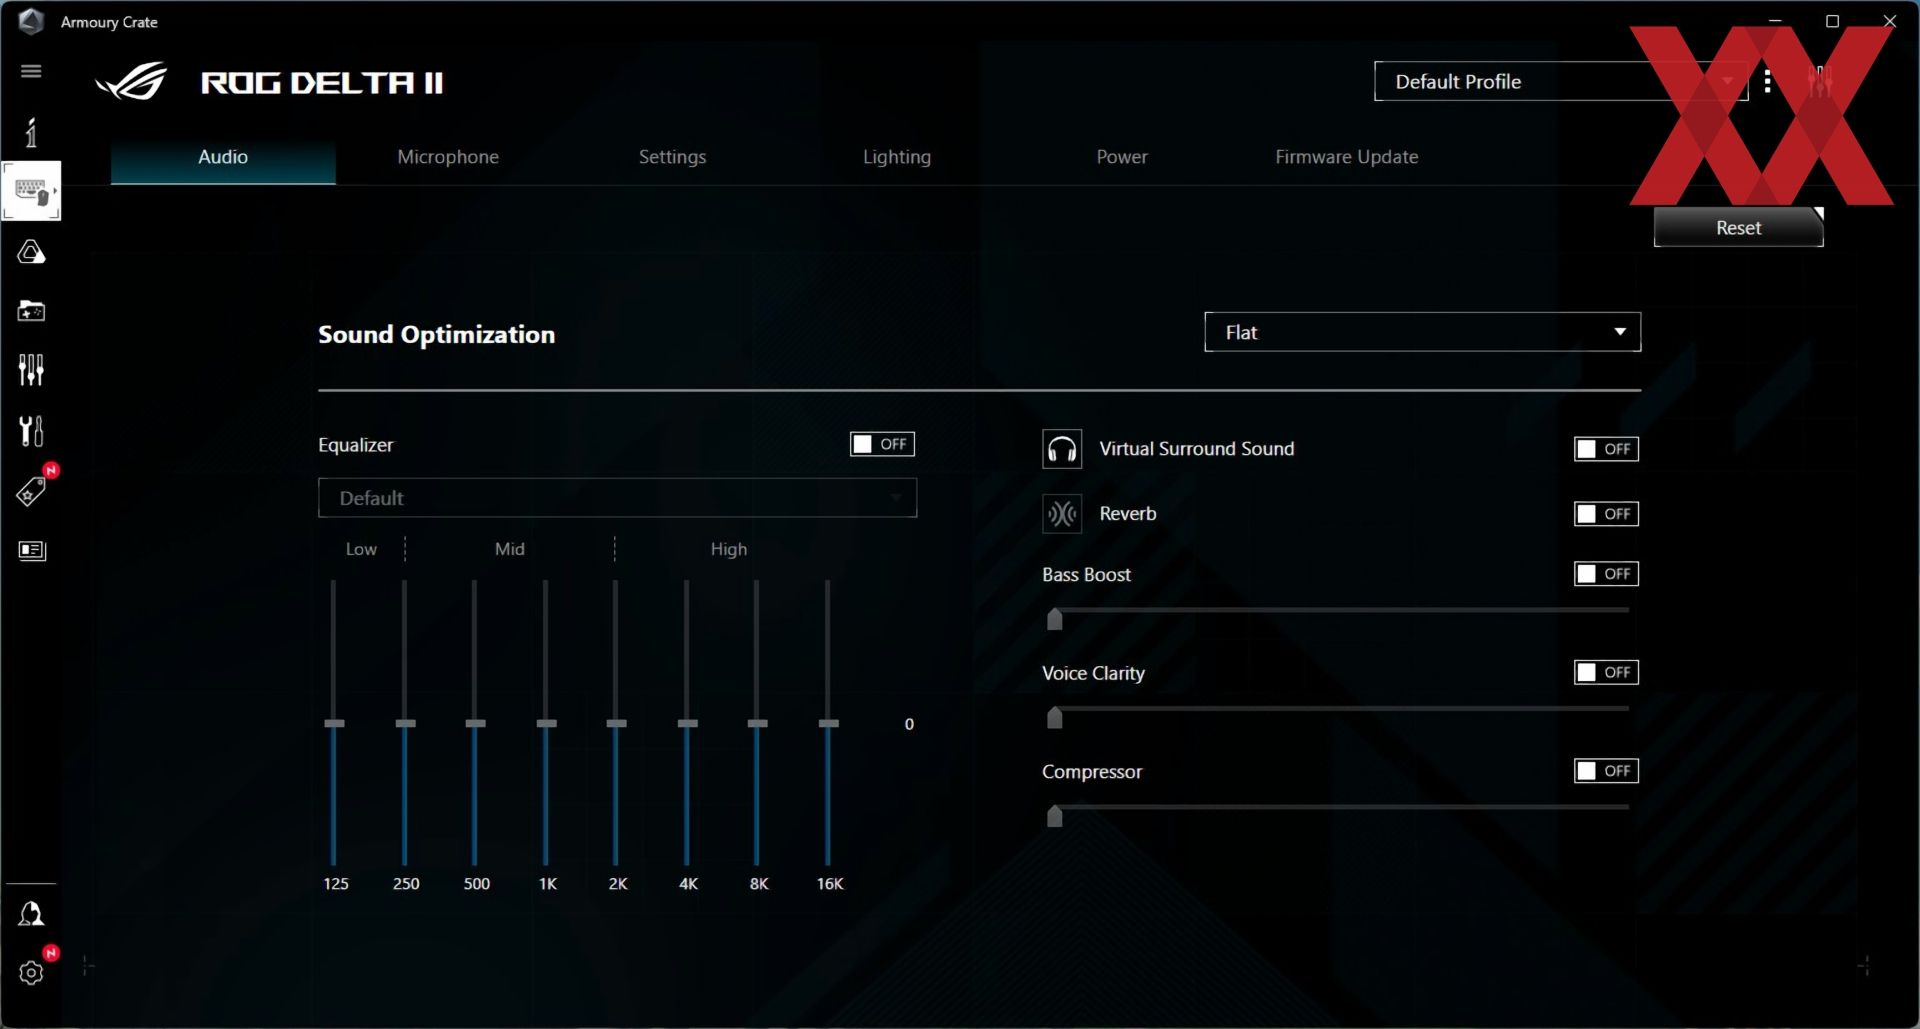
Task: Click the Low band label
Action: 361,549
